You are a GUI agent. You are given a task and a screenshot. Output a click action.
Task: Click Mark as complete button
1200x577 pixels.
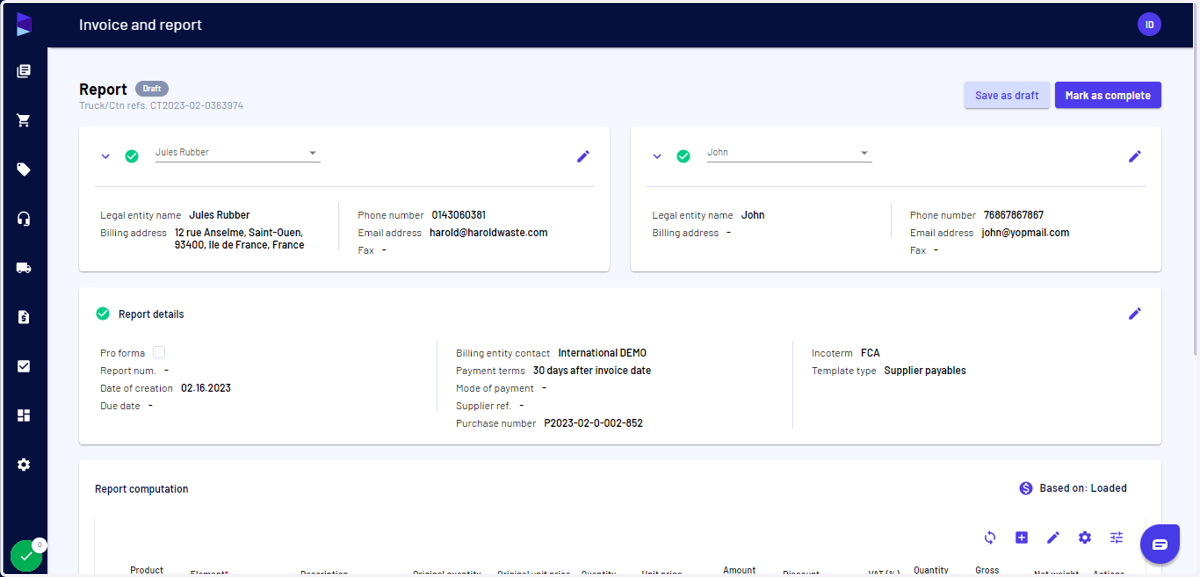(1108, 95)
